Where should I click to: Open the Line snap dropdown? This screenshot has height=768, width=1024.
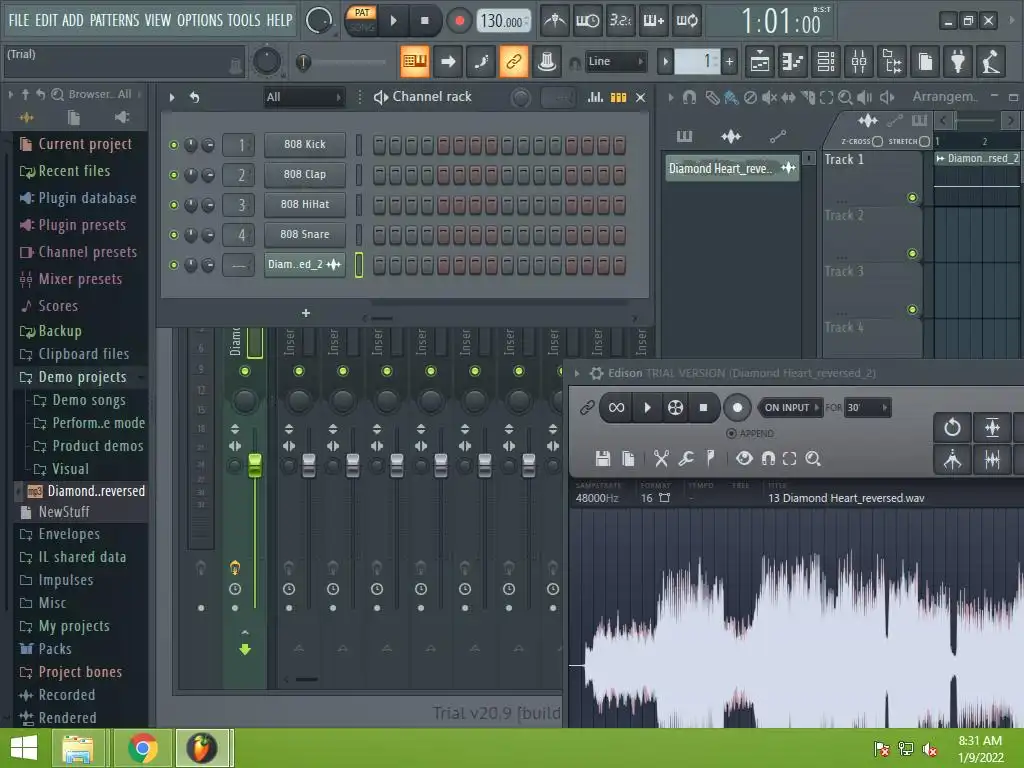[x=615, y=61]
